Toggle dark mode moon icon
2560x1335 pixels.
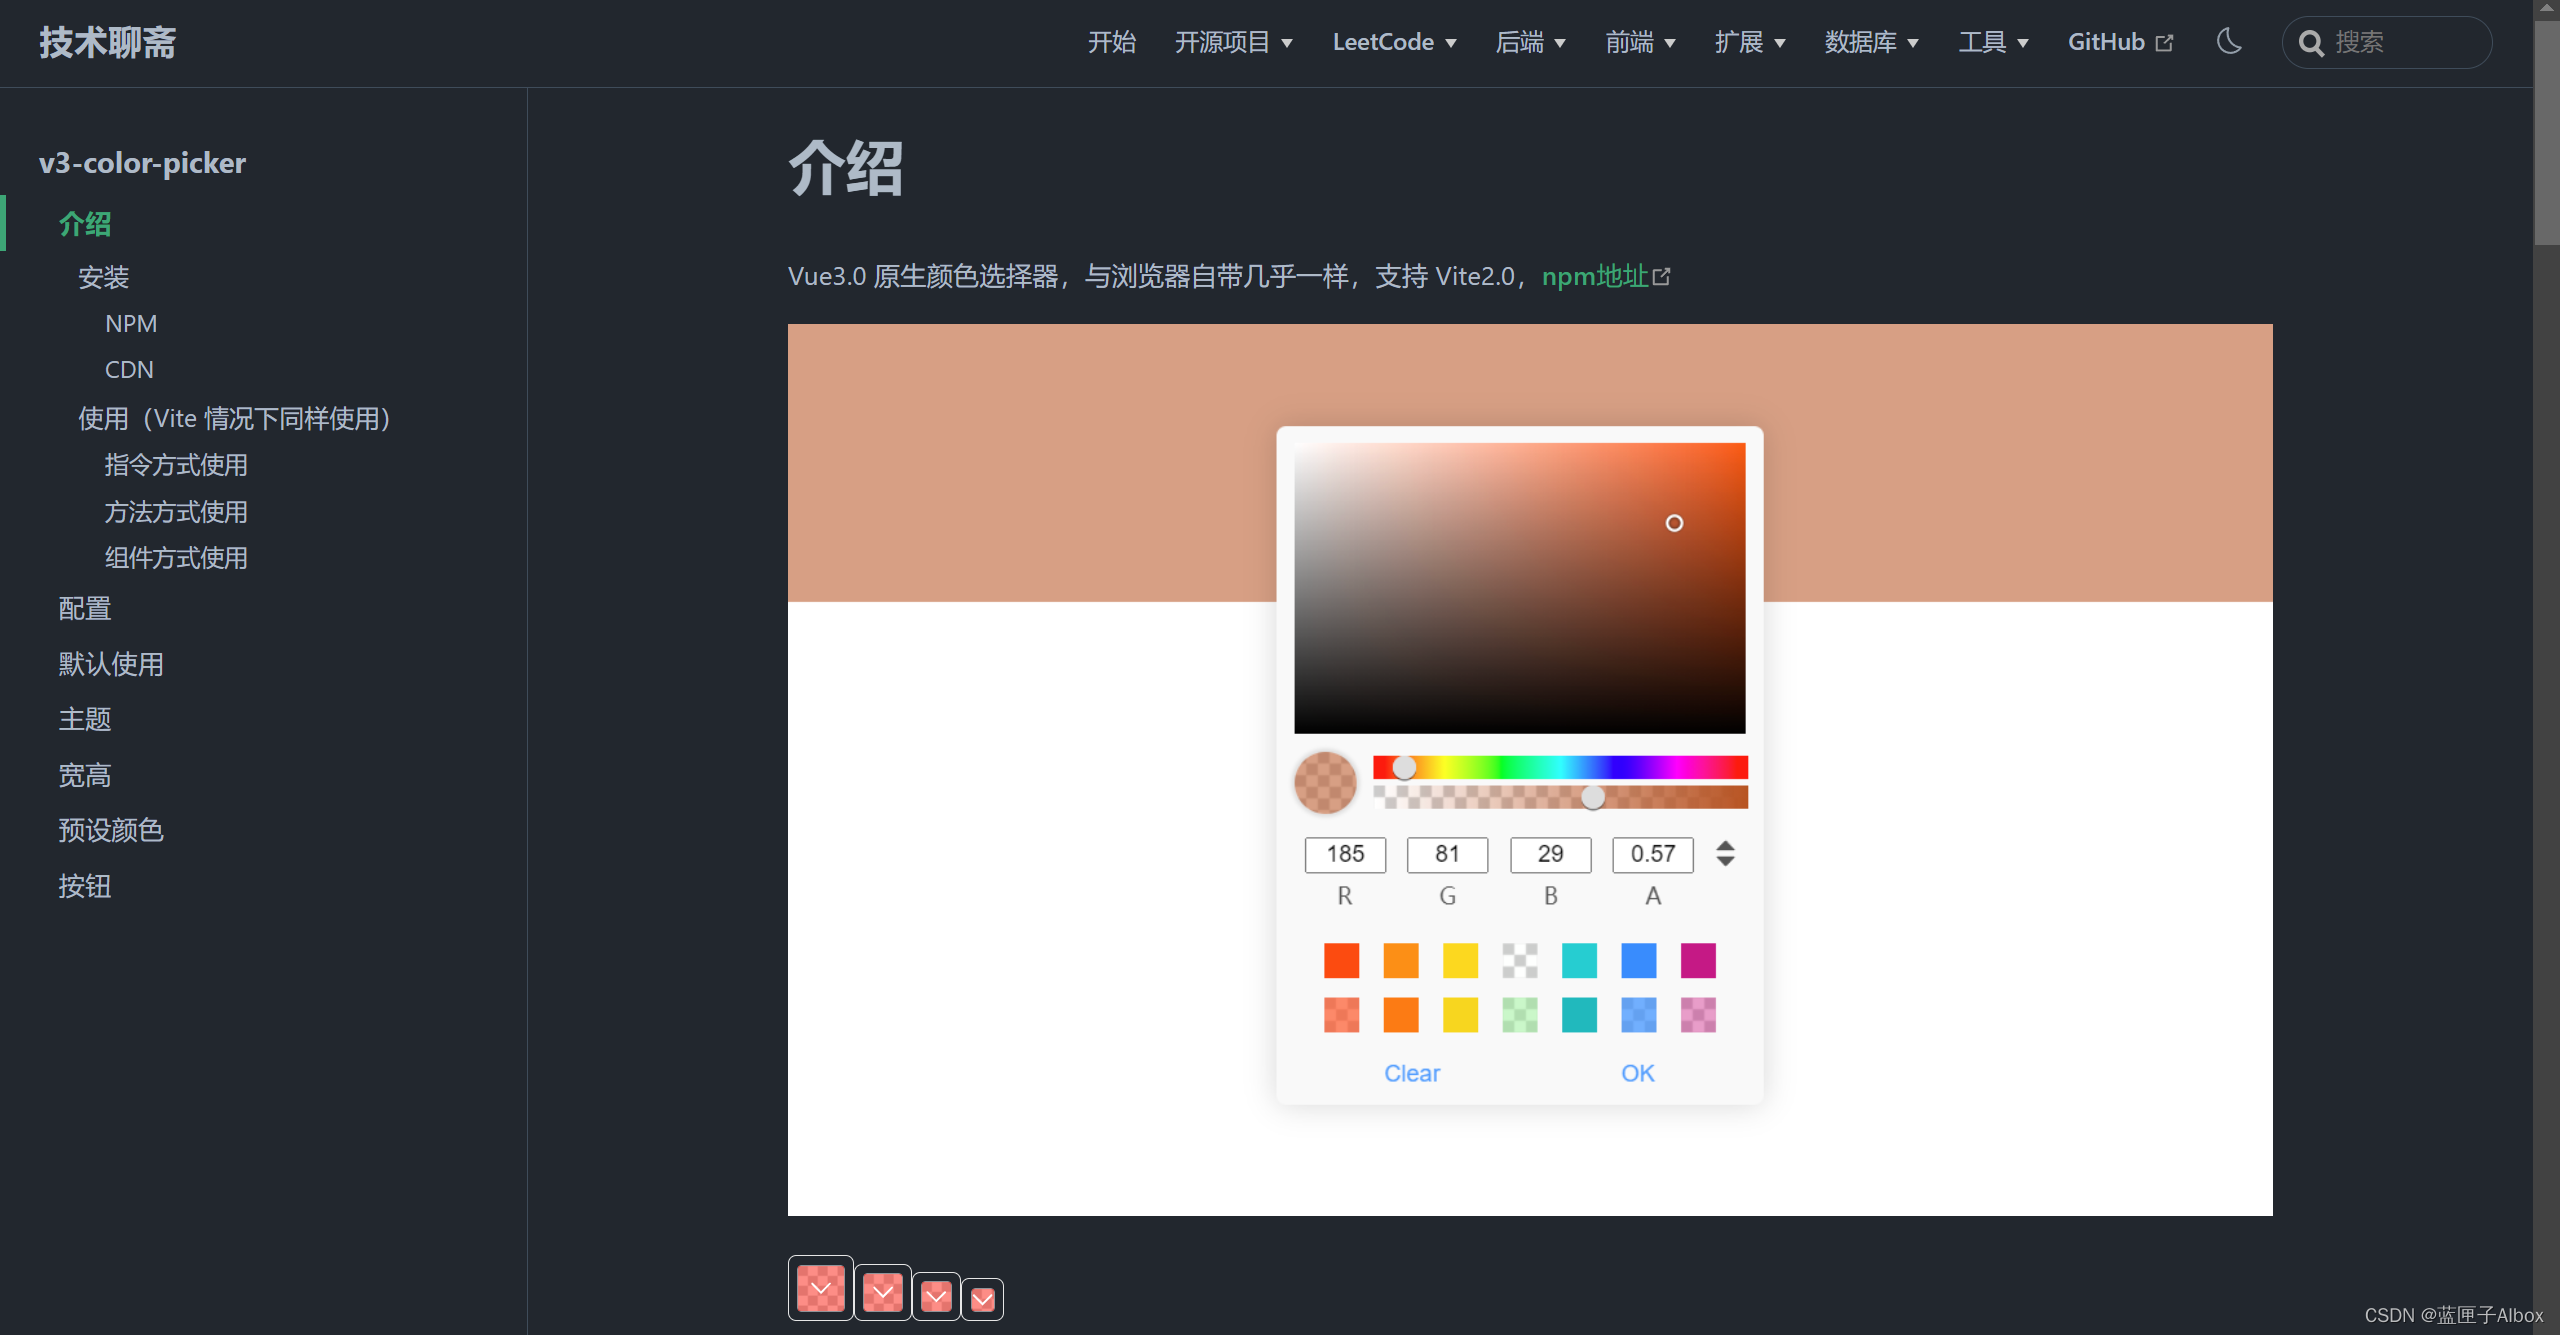click(2229, 41)
